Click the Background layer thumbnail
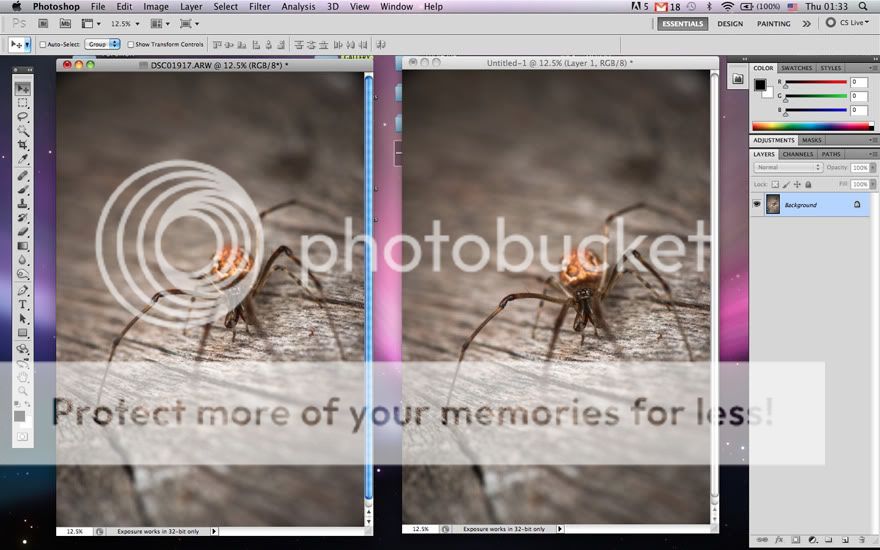Viewport: 880px width, 550px height. tap(773, 204)
